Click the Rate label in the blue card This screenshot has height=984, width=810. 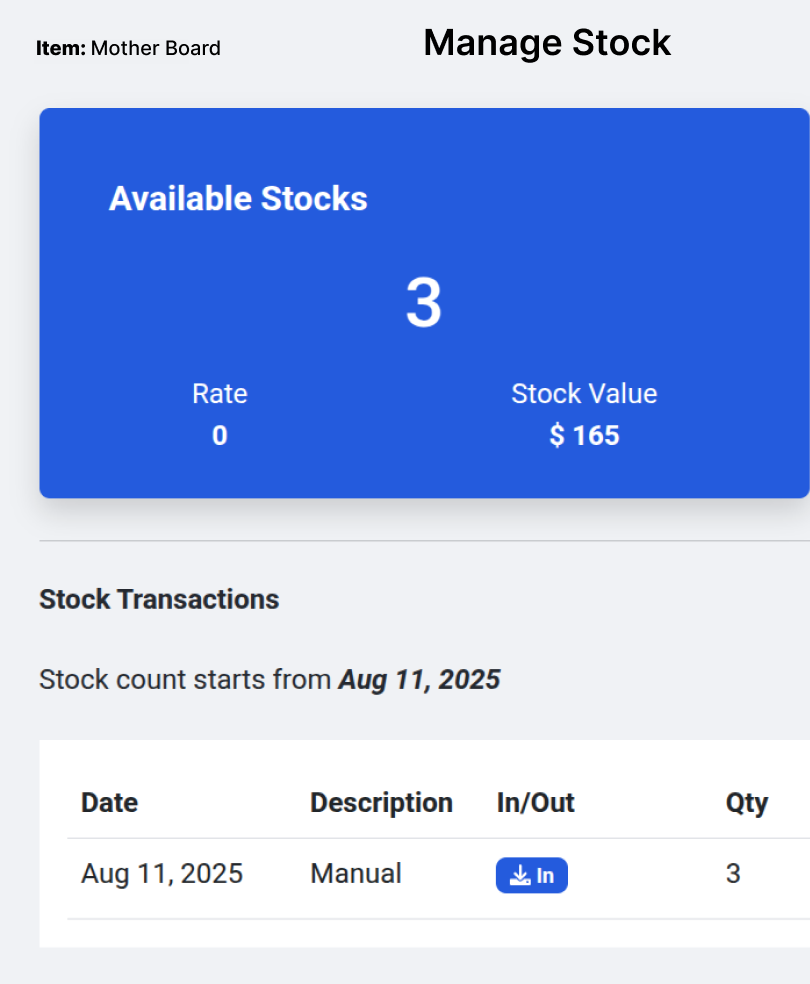pyautogui.click(x=220, y=394)
